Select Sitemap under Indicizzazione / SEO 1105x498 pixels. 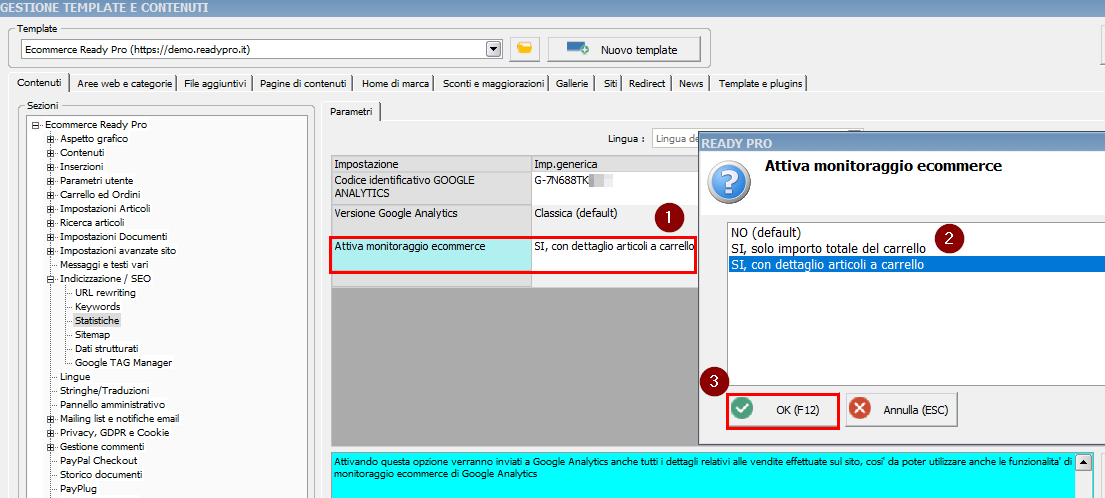click(92, 335)
